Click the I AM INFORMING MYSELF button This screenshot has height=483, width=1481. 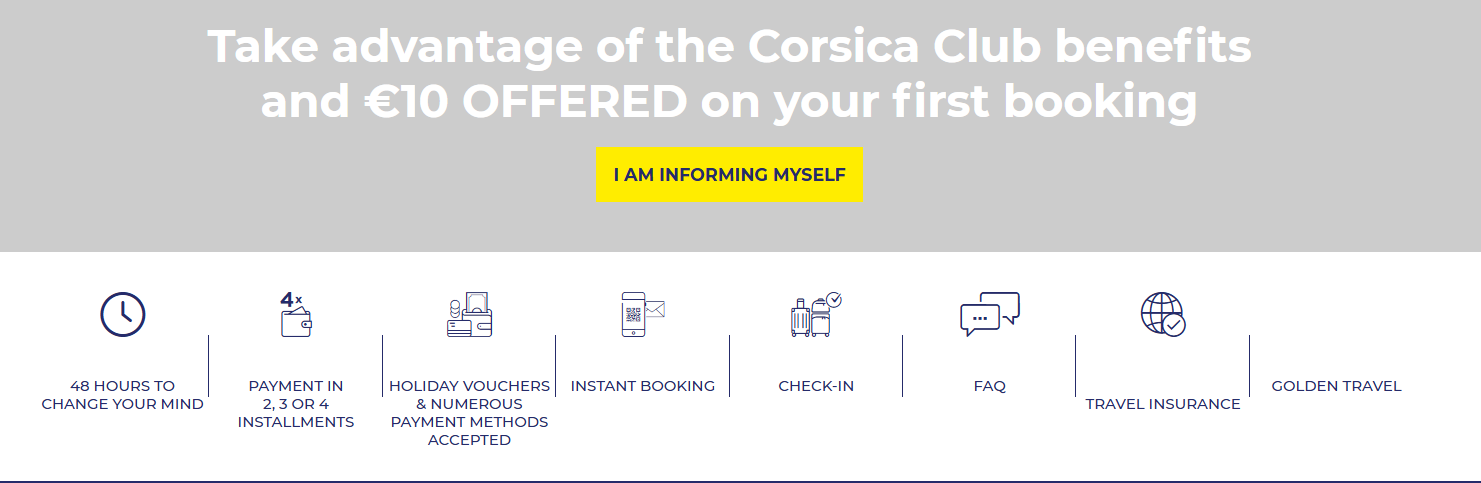click(729, 175)
